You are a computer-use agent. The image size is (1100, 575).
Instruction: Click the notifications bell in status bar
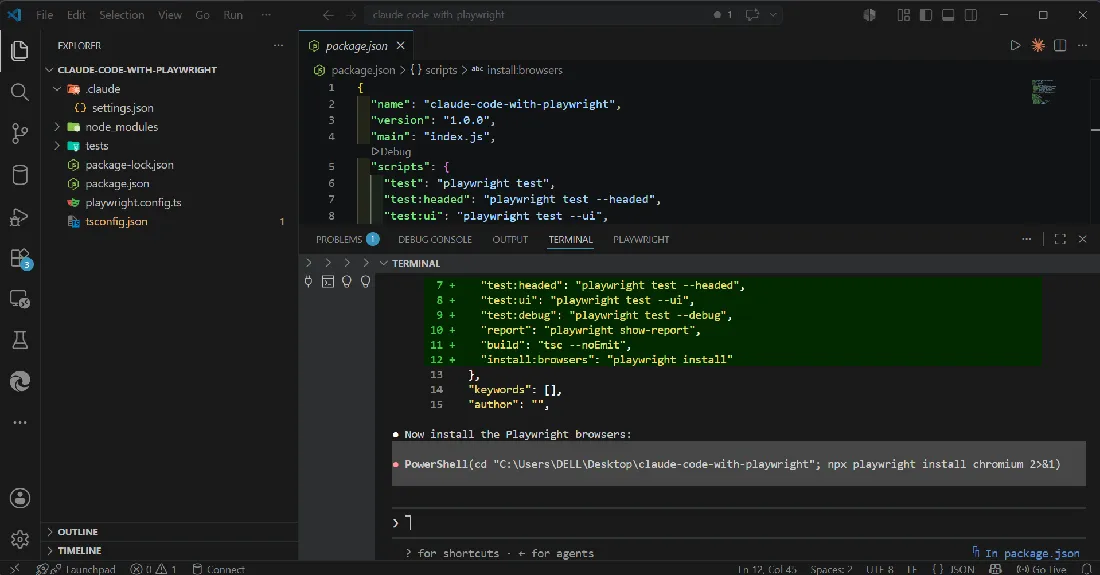[x=1086, y=569]
